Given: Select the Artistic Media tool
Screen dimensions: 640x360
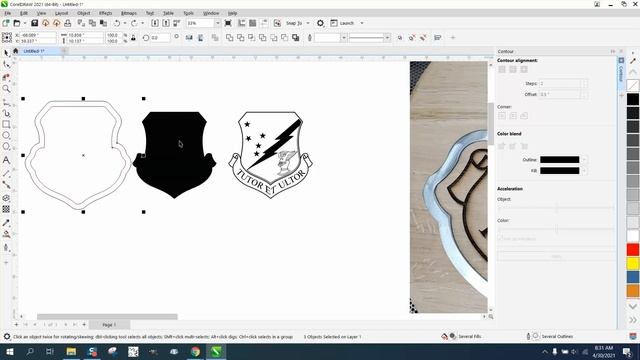Looking at the screenshot, I should (6, 113).
